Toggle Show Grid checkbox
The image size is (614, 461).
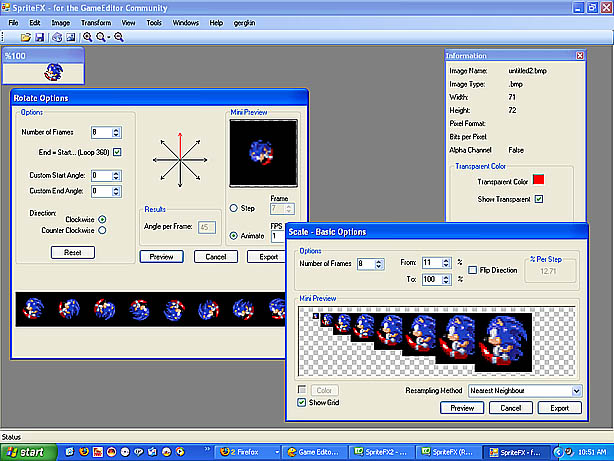click(302, 402)
